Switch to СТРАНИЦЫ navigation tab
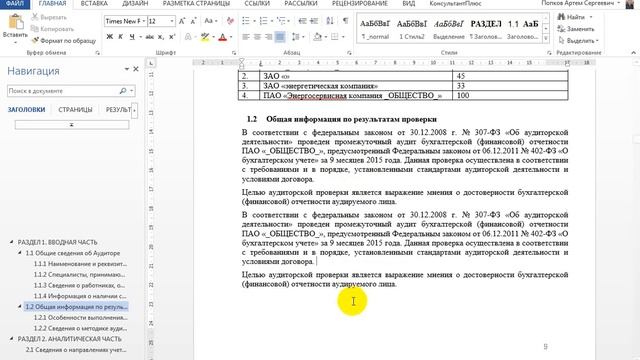 pos(75,110)
